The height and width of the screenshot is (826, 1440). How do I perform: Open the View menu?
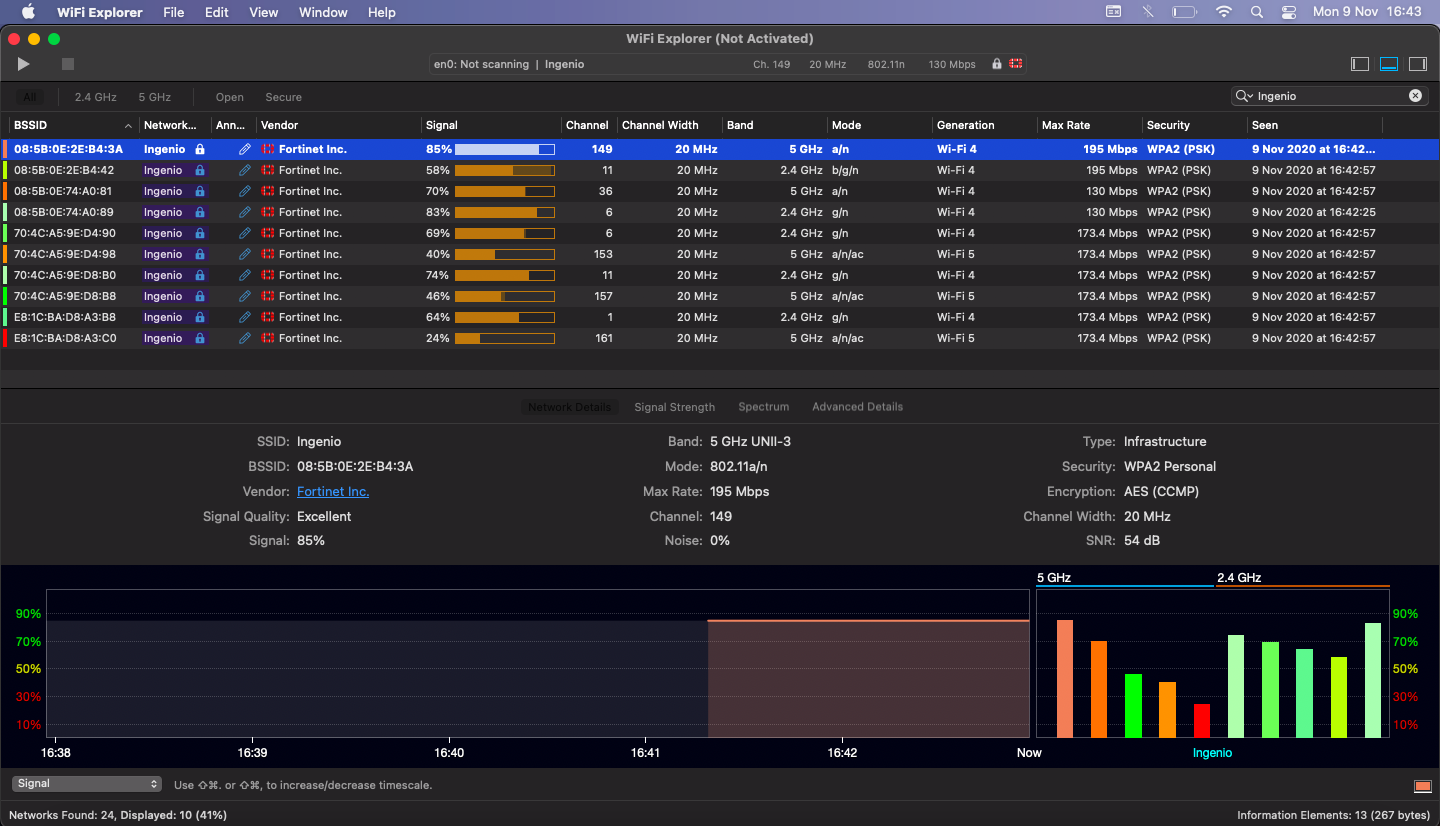[264, 12]
